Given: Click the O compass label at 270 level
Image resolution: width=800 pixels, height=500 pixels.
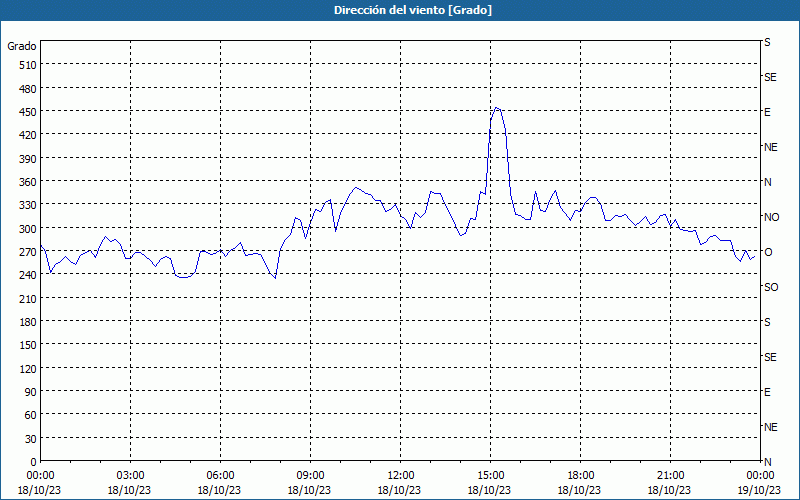Looking at the screenshot, I should 768,252.
